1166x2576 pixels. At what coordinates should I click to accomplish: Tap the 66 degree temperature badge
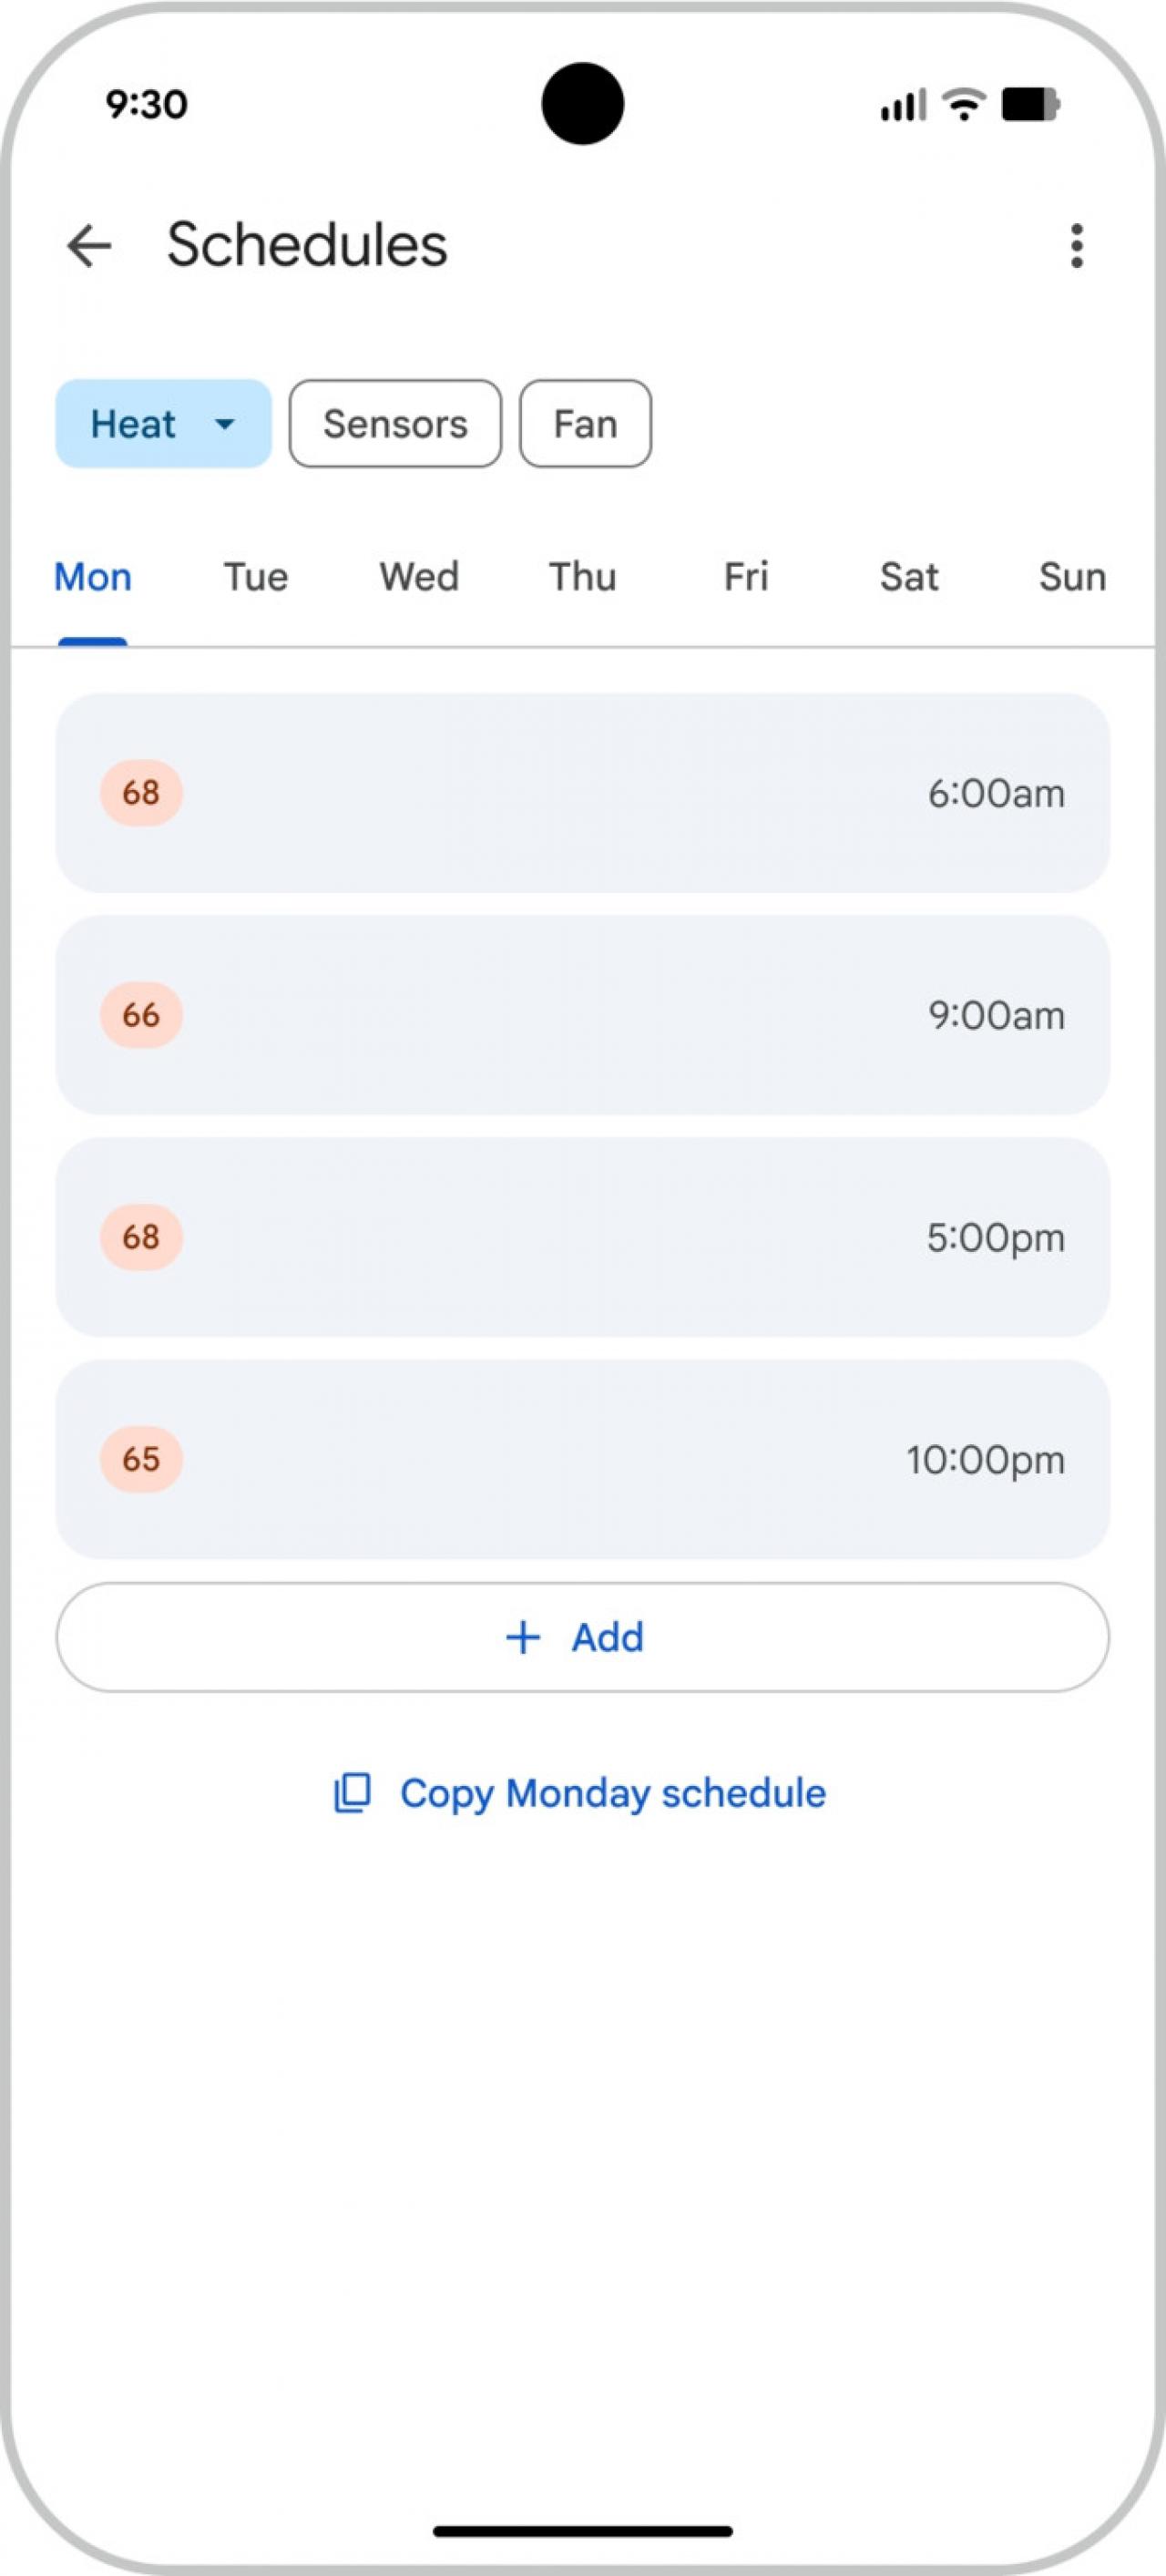(141, 1015)
